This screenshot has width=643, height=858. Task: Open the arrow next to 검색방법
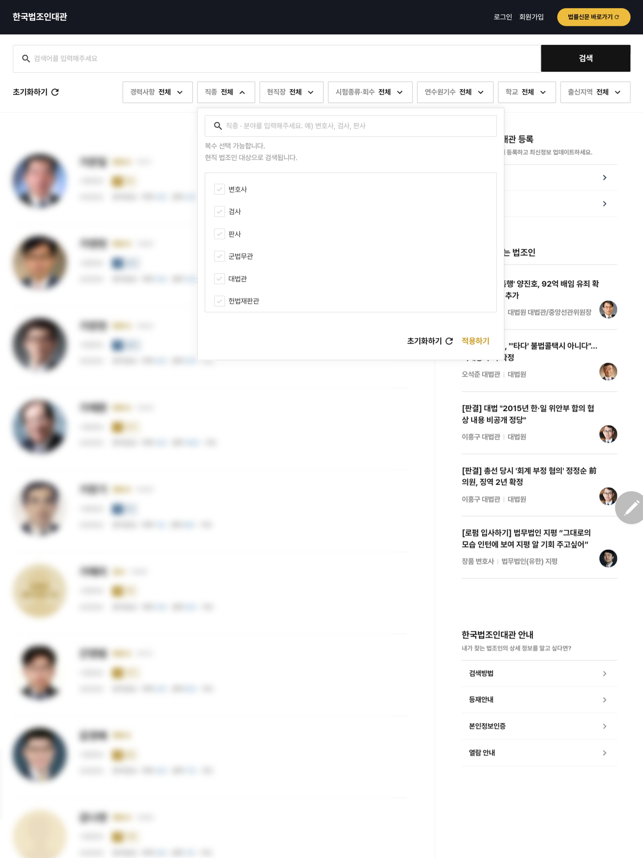click(x=604, y=674)
